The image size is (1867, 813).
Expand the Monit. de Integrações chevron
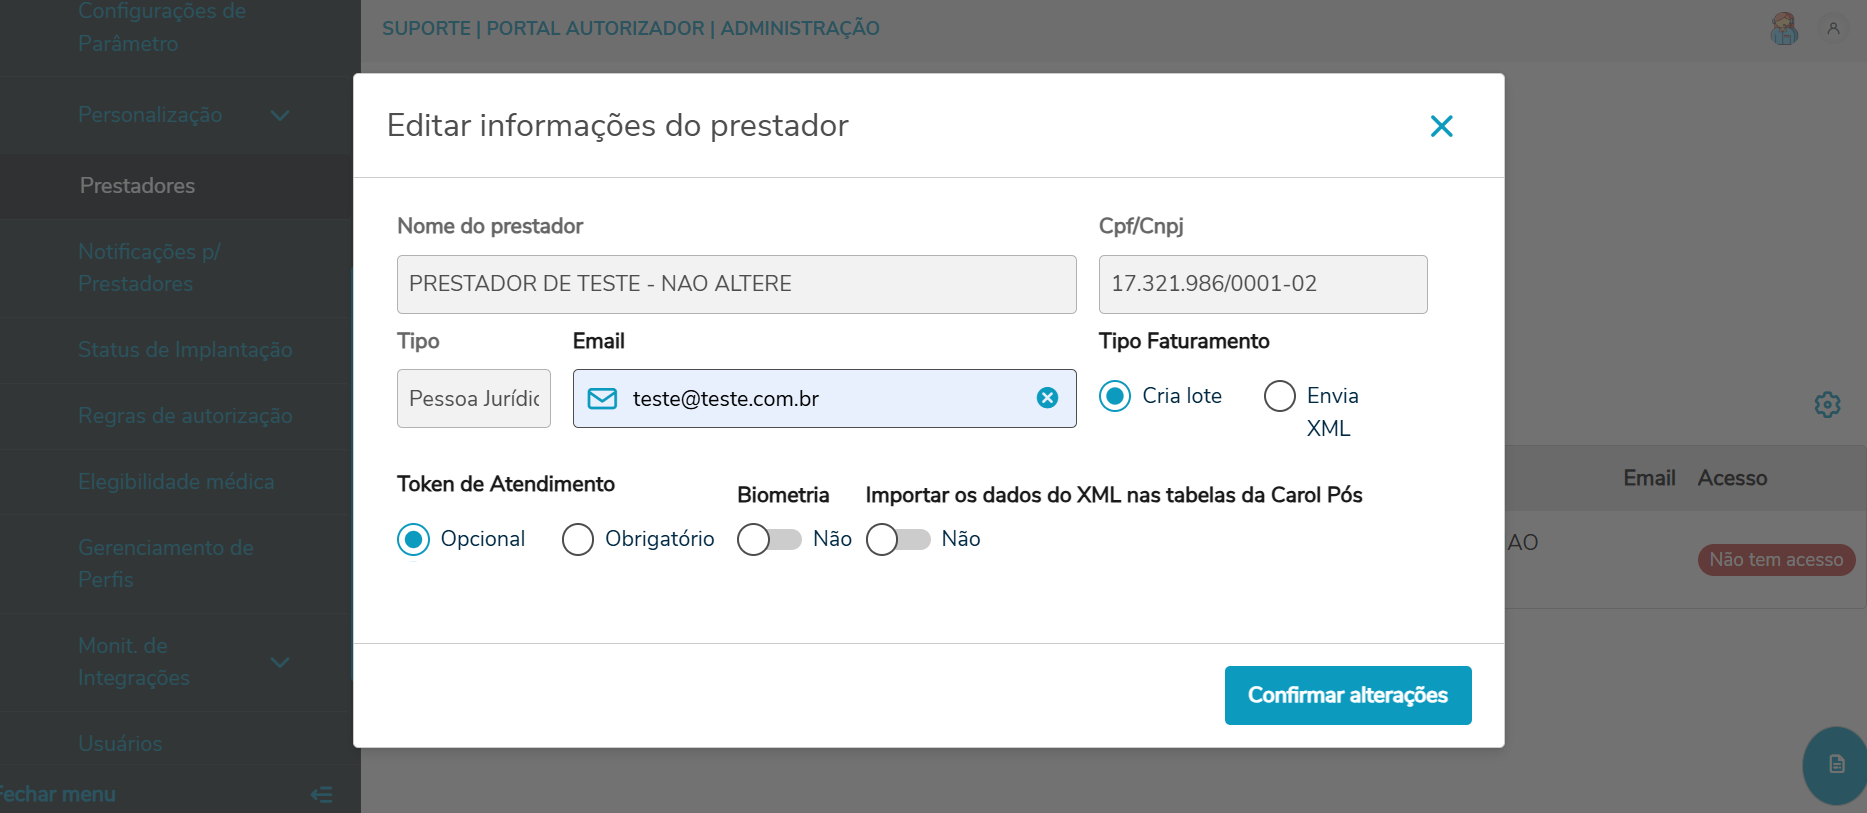[280, 663]
